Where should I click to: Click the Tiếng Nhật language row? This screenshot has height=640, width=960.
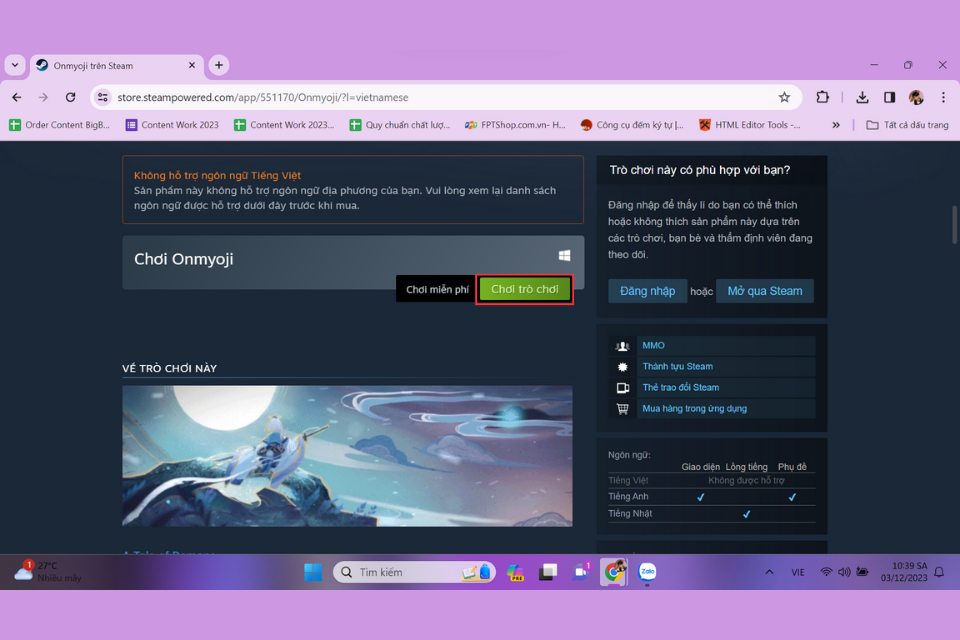711,514
